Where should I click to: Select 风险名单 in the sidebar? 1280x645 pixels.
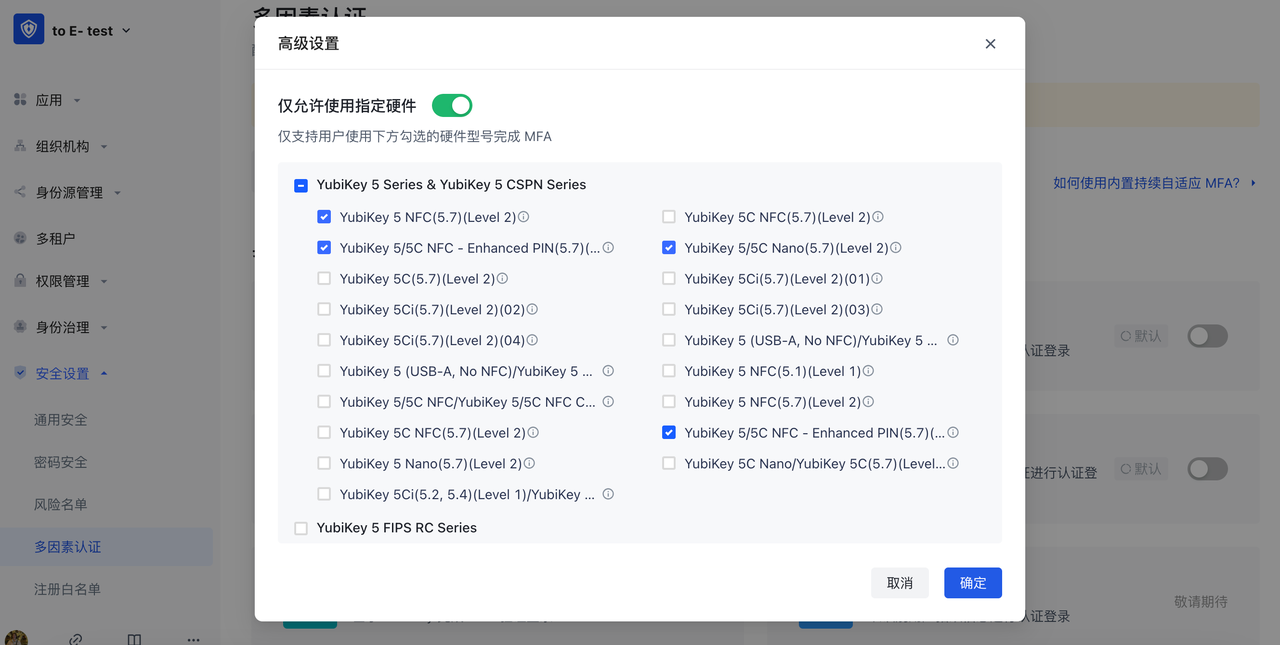tap(61, 505)
